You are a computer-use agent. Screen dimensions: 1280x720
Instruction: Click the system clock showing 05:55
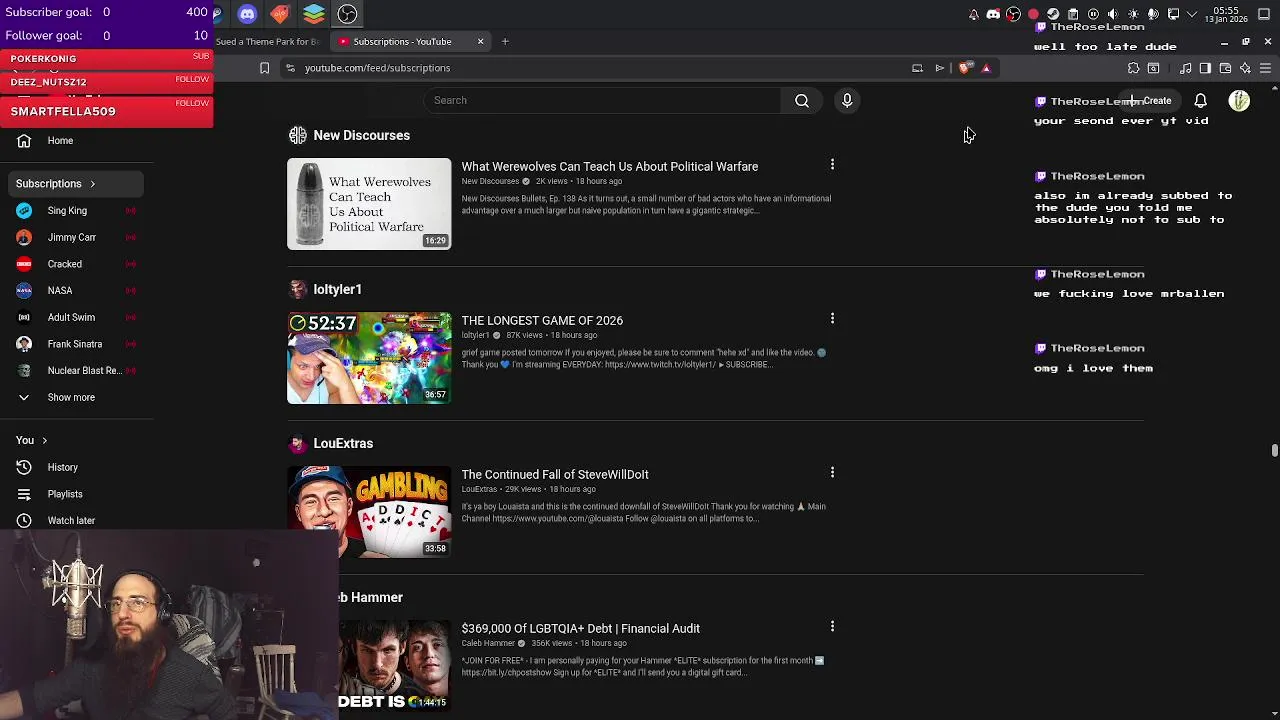1226,14
